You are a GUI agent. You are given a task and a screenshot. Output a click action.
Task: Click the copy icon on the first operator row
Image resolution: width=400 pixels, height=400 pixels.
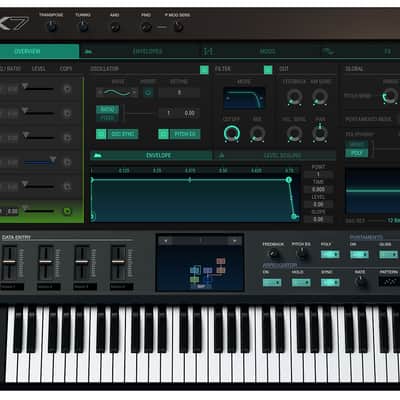[x=67, y=89]
